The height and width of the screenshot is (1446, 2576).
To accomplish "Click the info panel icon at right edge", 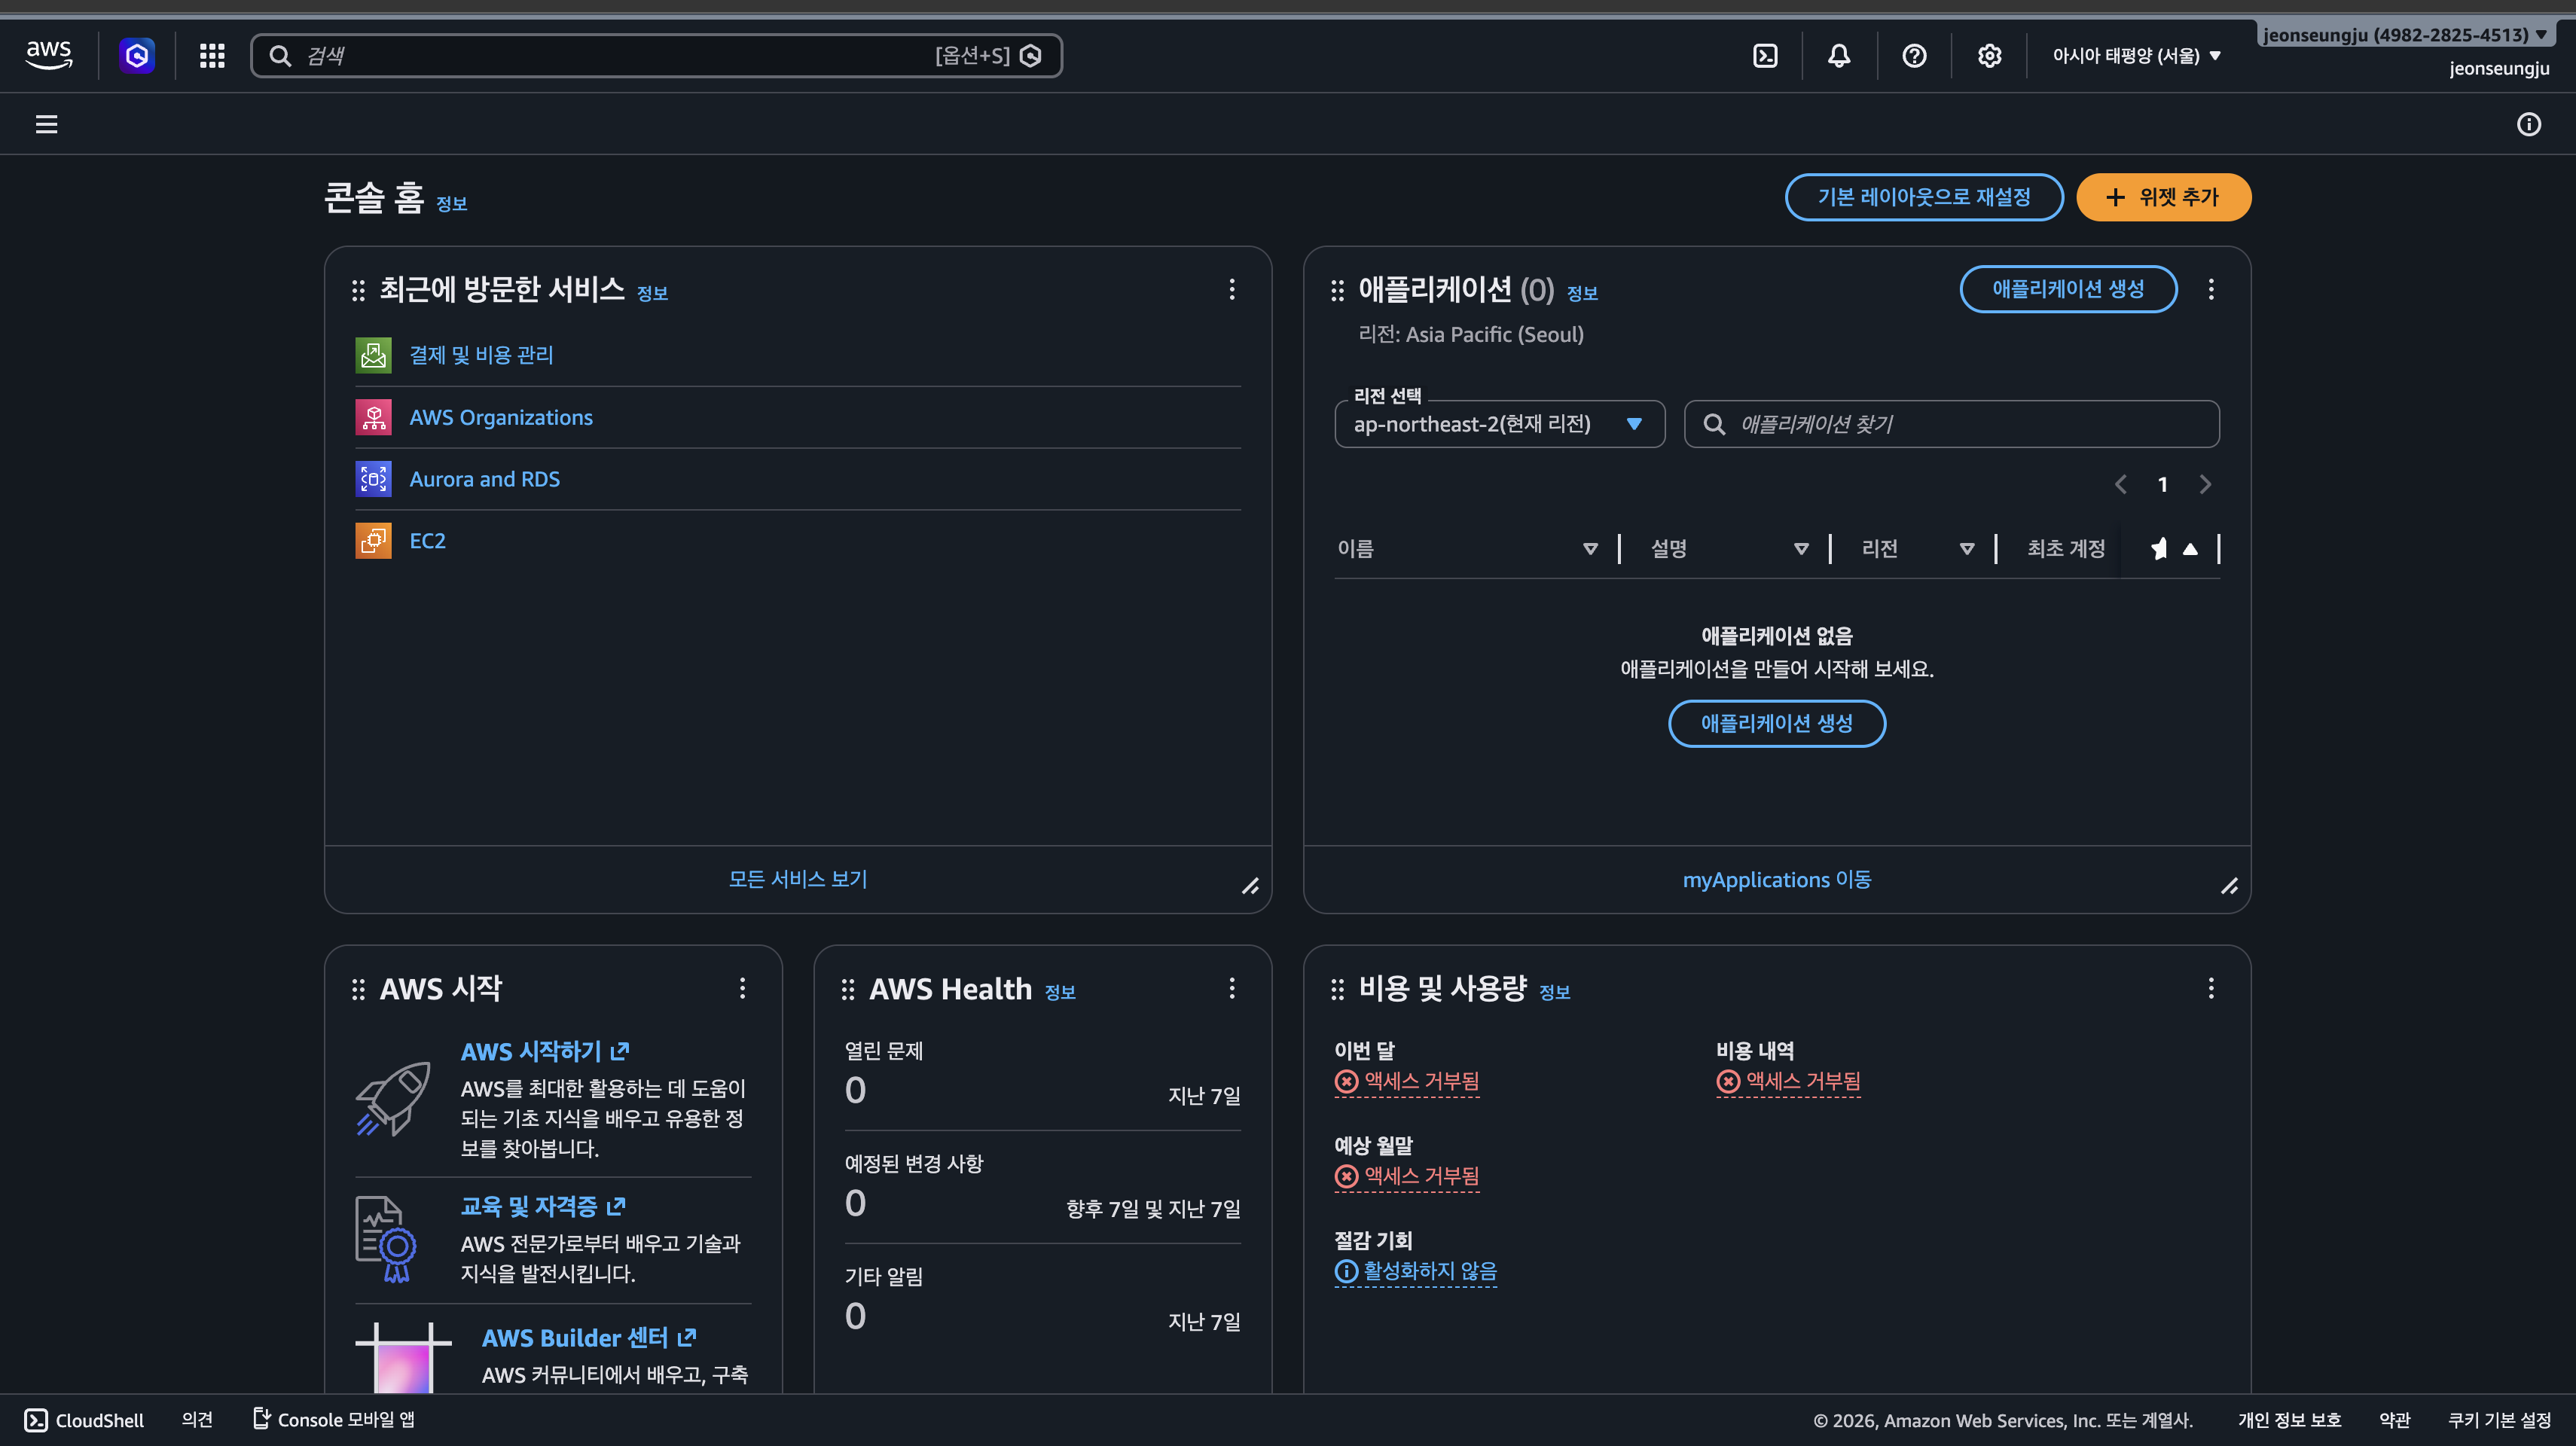I will tap(2528, 124).
